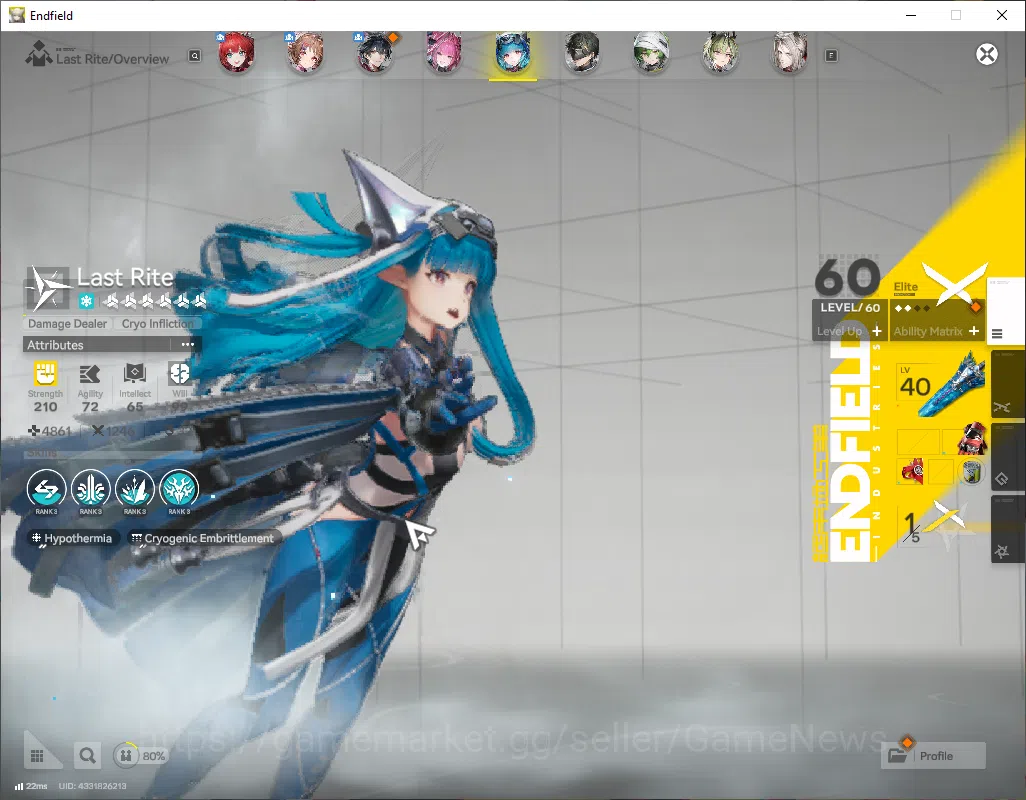Select the silver-haired operator portrait

(x=790, y=53)
